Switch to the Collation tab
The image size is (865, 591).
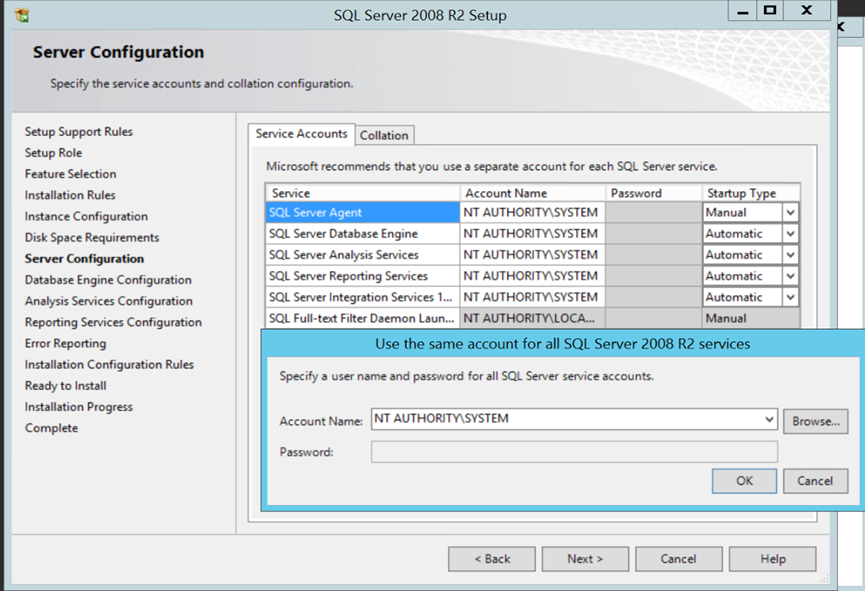384,135
